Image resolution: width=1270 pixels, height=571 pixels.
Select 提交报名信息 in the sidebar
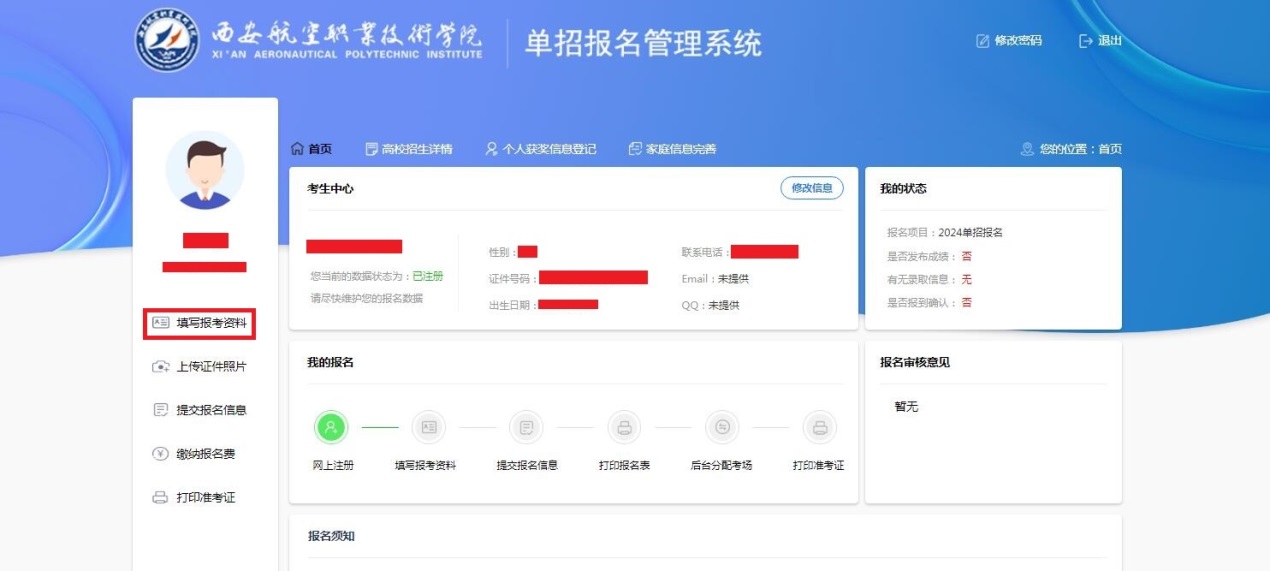pyautogui.click(x=199, y=410)
